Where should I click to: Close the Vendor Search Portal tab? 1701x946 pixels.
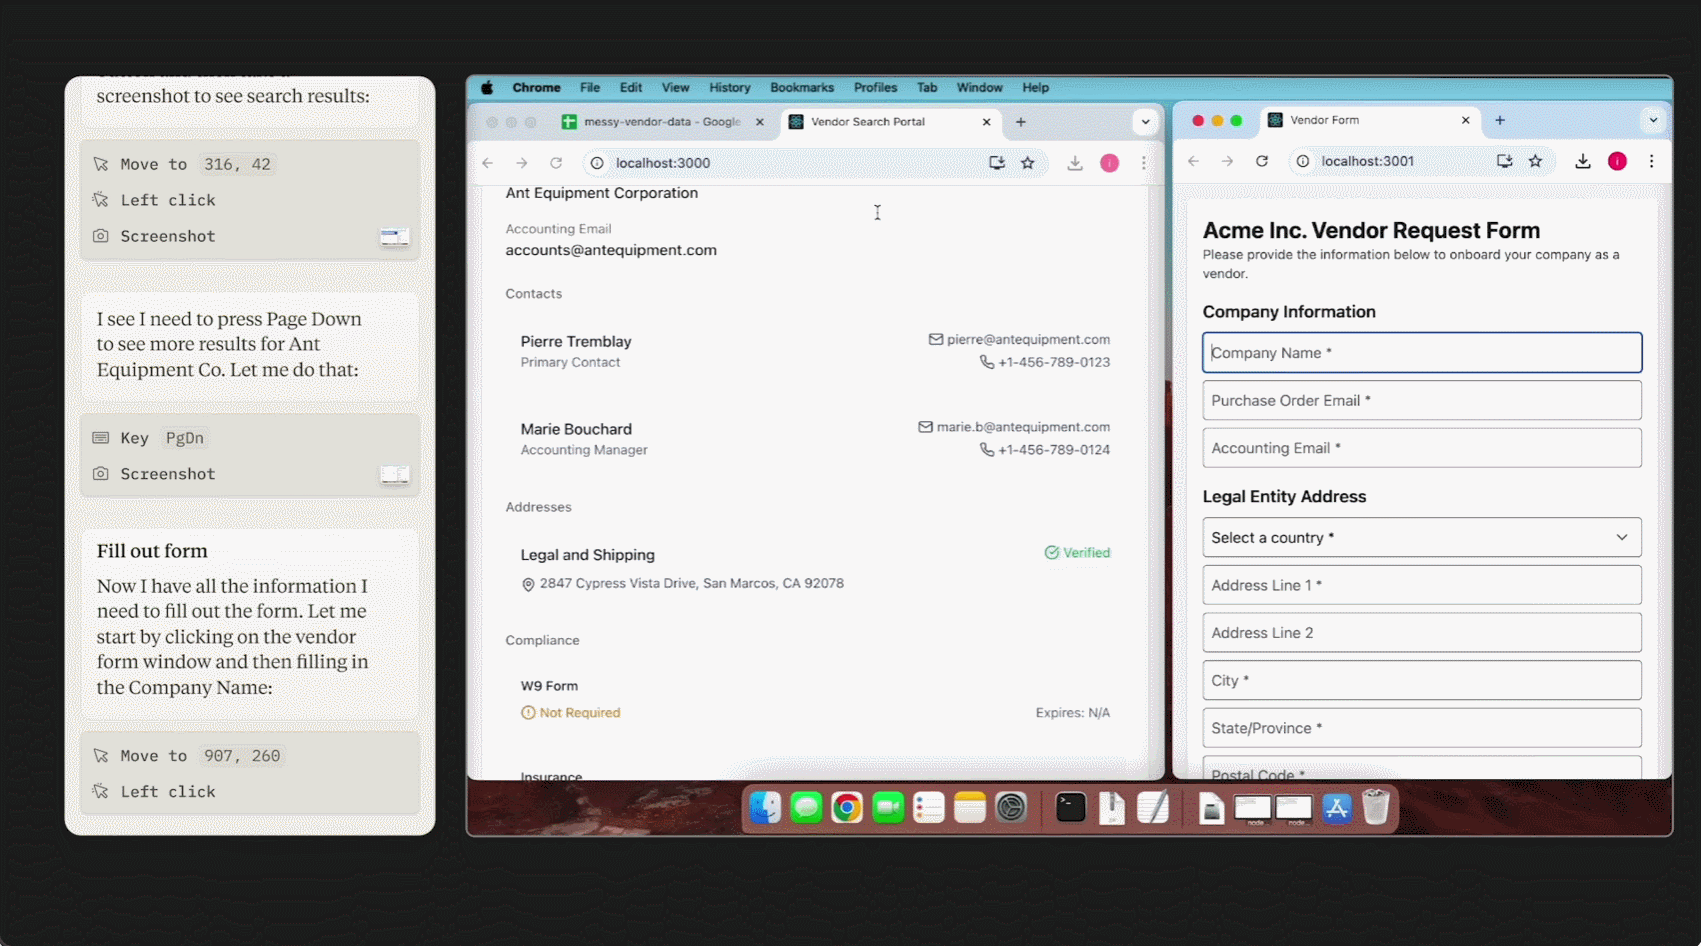987,122
